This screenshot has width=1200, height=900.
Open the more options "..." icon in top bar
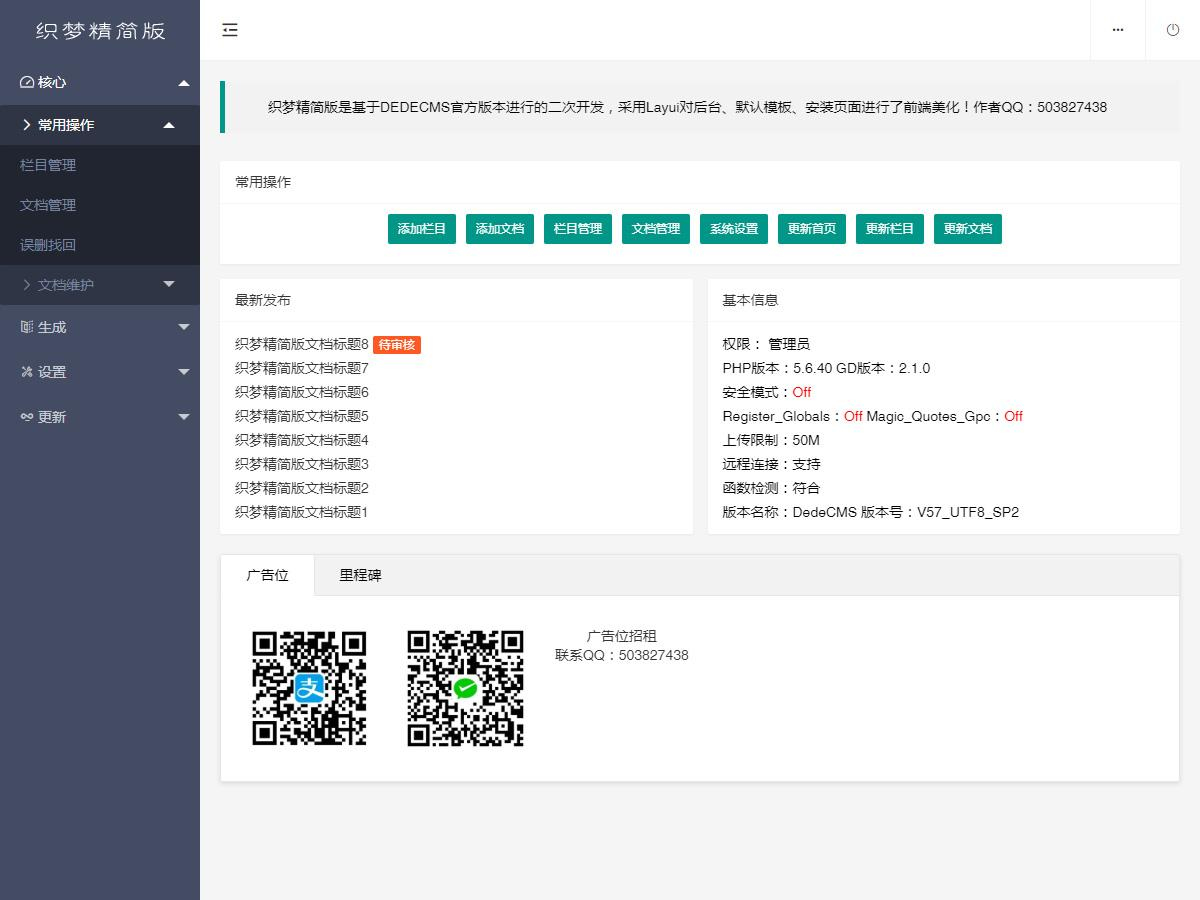[x=1117, y=30]
